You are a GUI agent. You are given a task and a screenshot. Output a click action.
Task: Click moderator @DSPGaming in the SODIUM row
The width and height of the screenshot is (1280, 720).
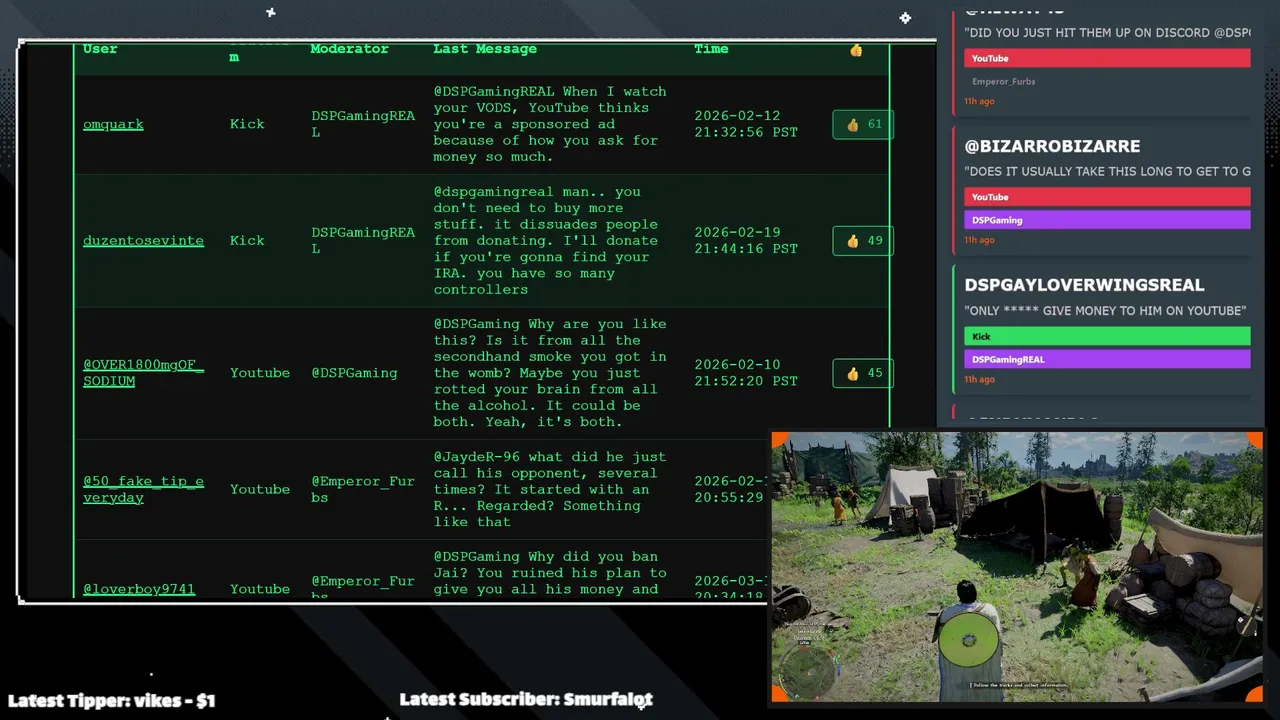[x=354, y=373]
